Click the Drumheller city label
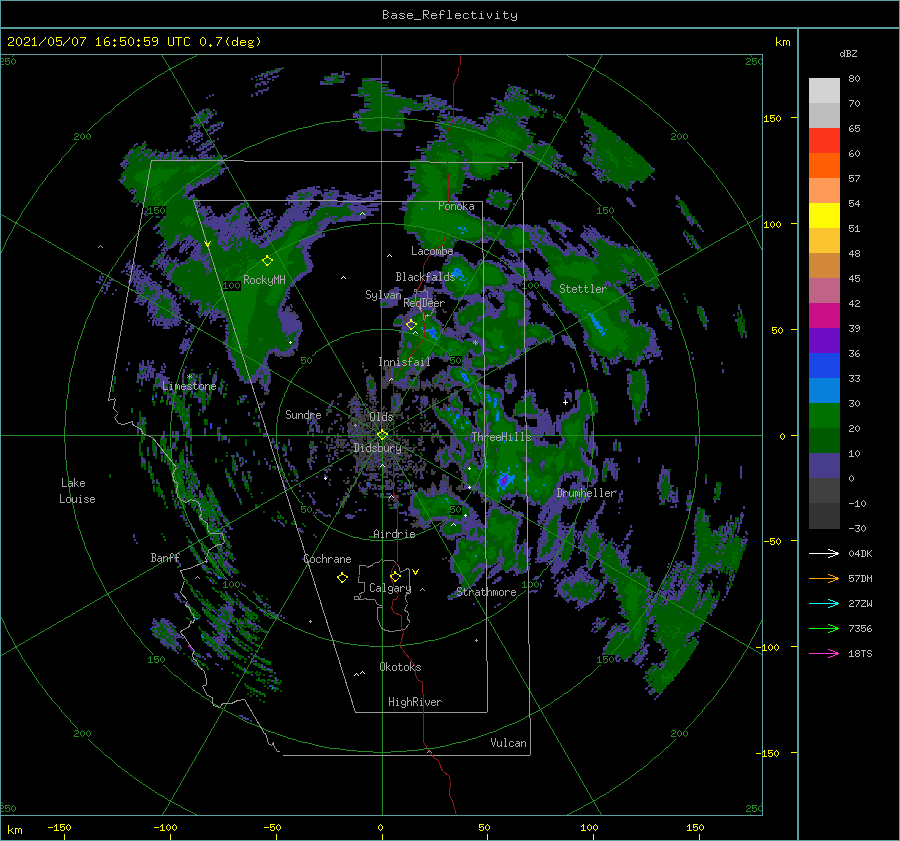This screenshot has width=900, height=841. 587,493
